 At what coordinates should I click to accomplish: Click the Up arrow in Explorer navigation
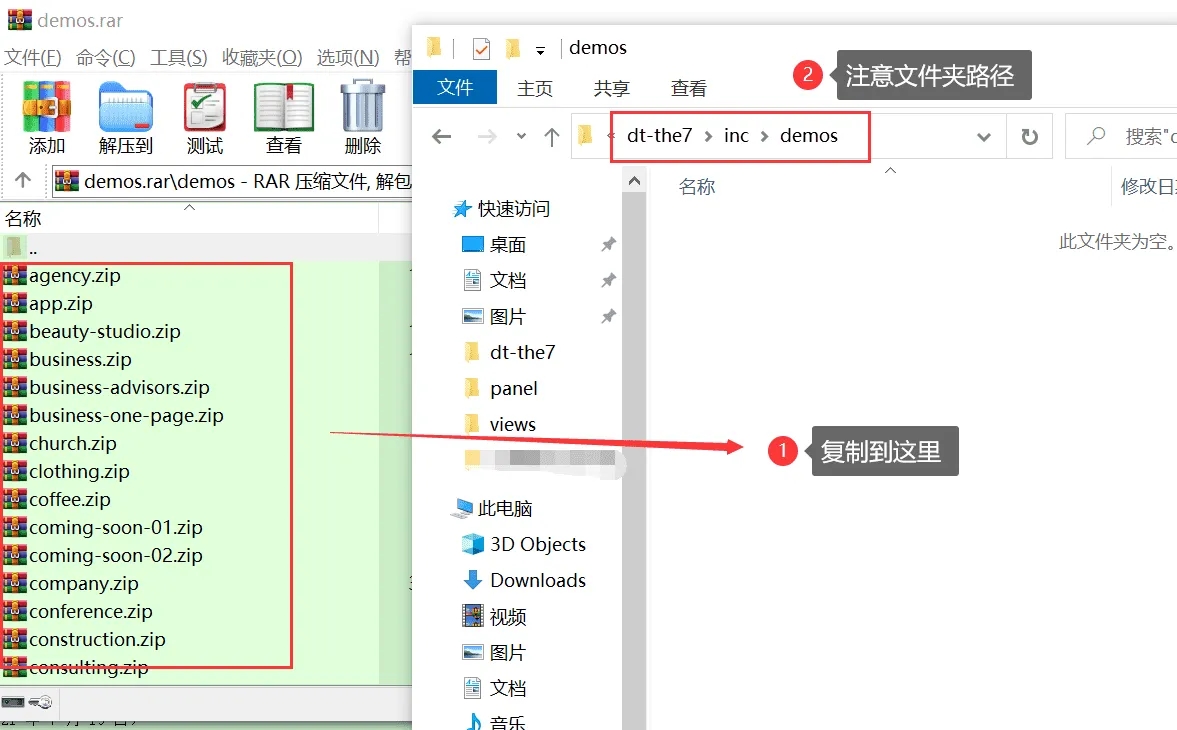click(x=552, y=137)
